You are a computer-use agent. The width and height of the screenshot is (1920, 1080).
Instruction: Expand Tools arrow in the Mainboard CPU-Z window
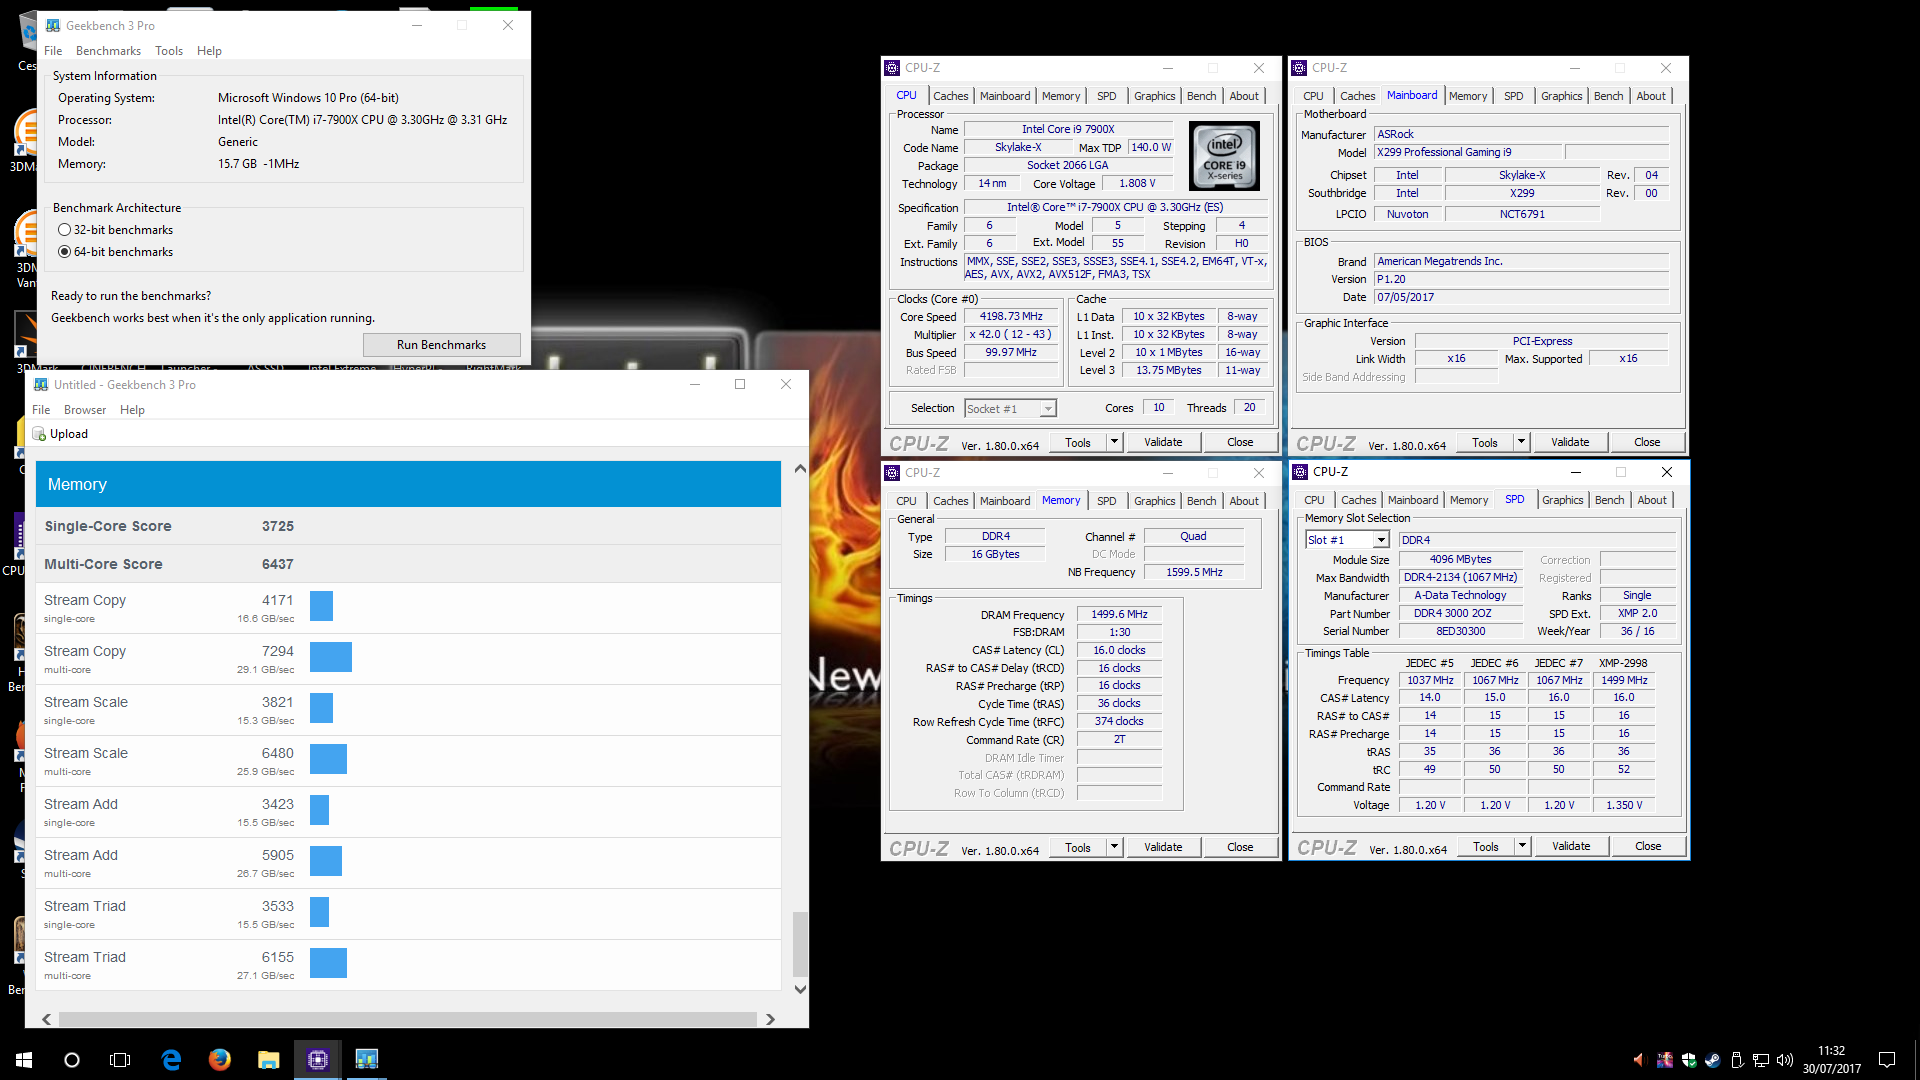(x=1521, y=442)
